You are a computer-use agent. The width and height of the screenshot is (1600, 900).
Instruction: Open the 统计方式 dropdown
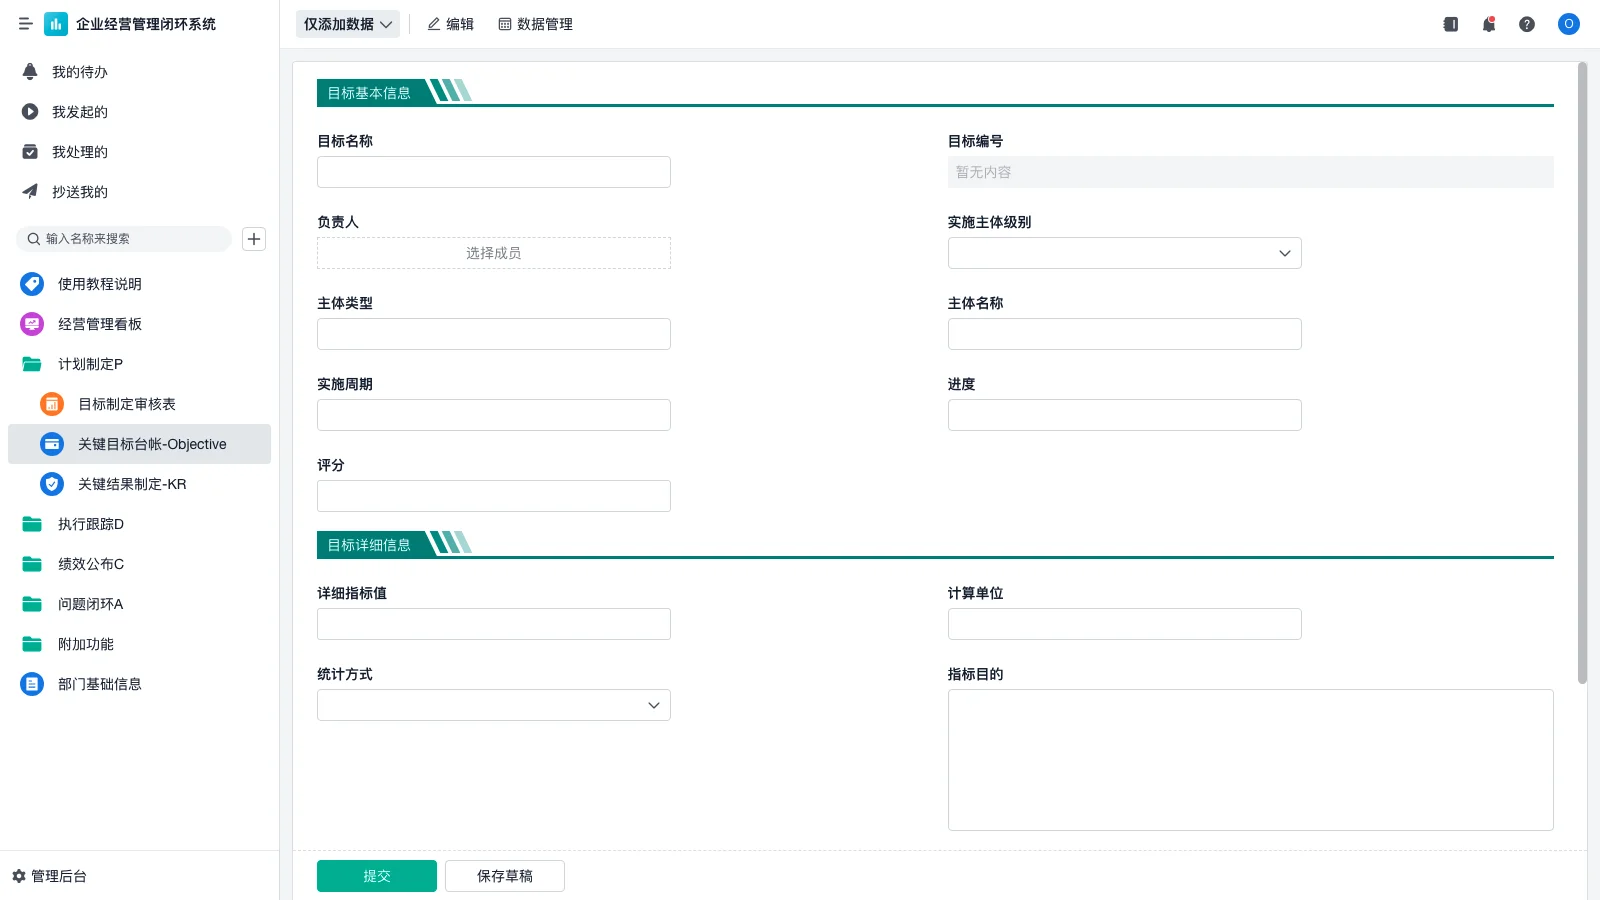click(493, 705)
